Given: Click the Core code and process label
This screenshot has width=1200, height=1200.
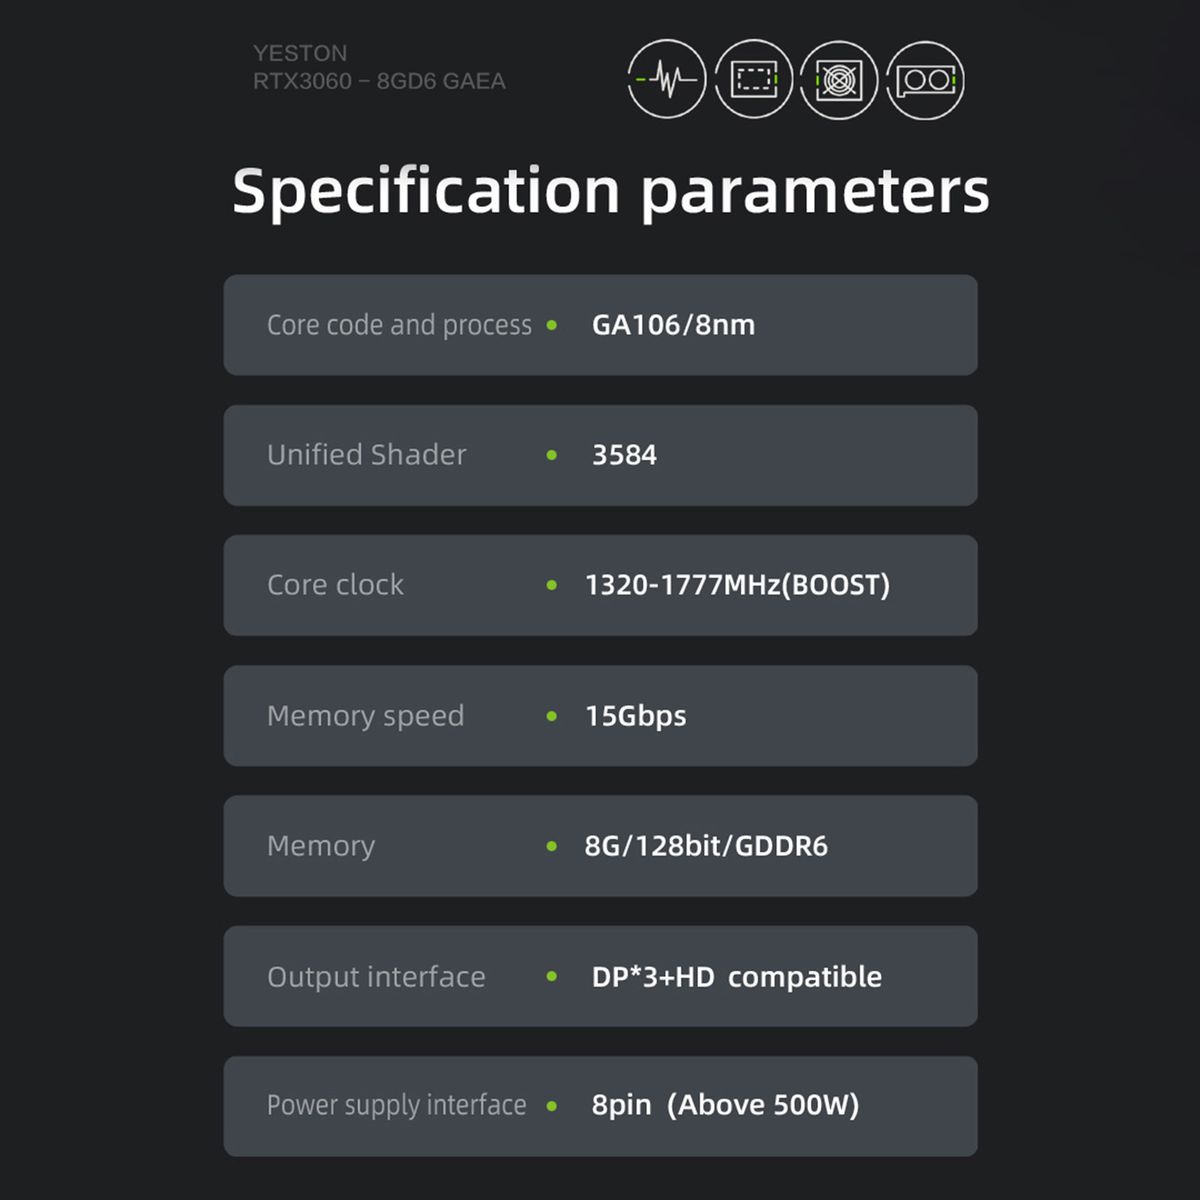Looking at the screenshot, I should [x=399, y=325].
